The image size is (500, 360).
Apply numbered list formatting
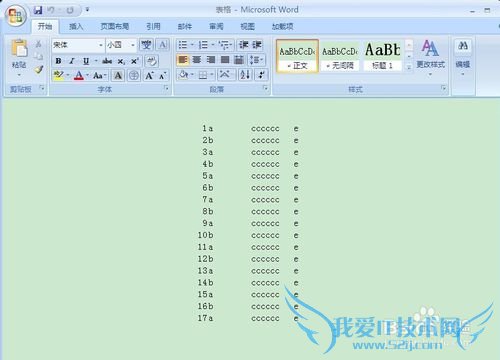click(x=203, y=45)
